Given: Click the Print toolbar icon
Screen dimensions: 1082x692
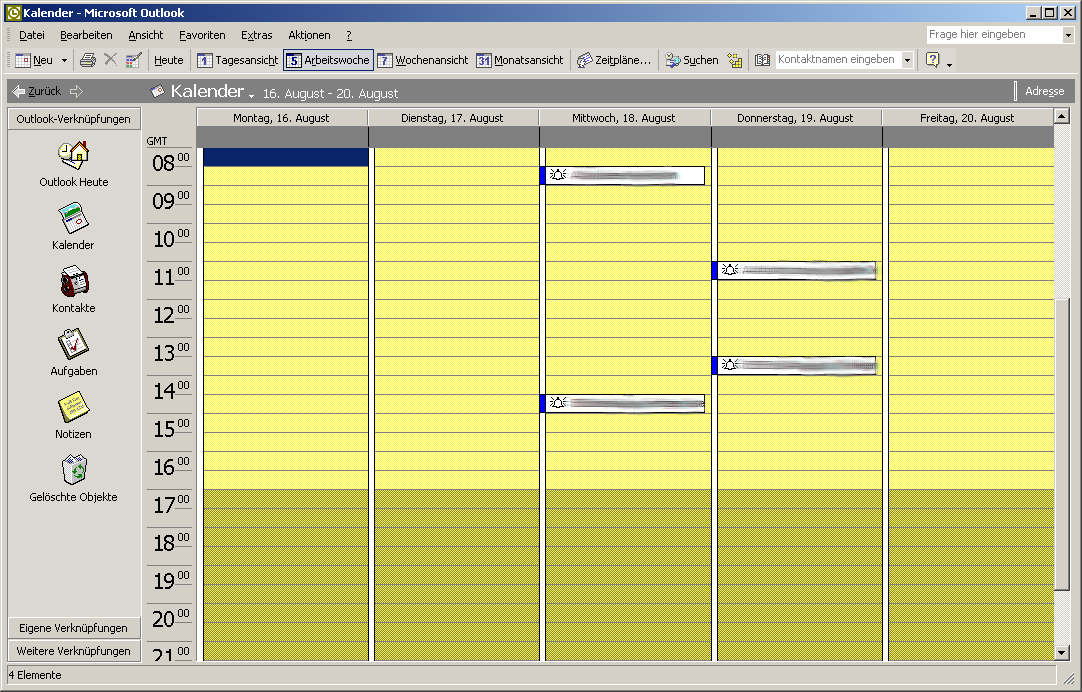Looking at the screenshot, I should [x=88, y=60].
